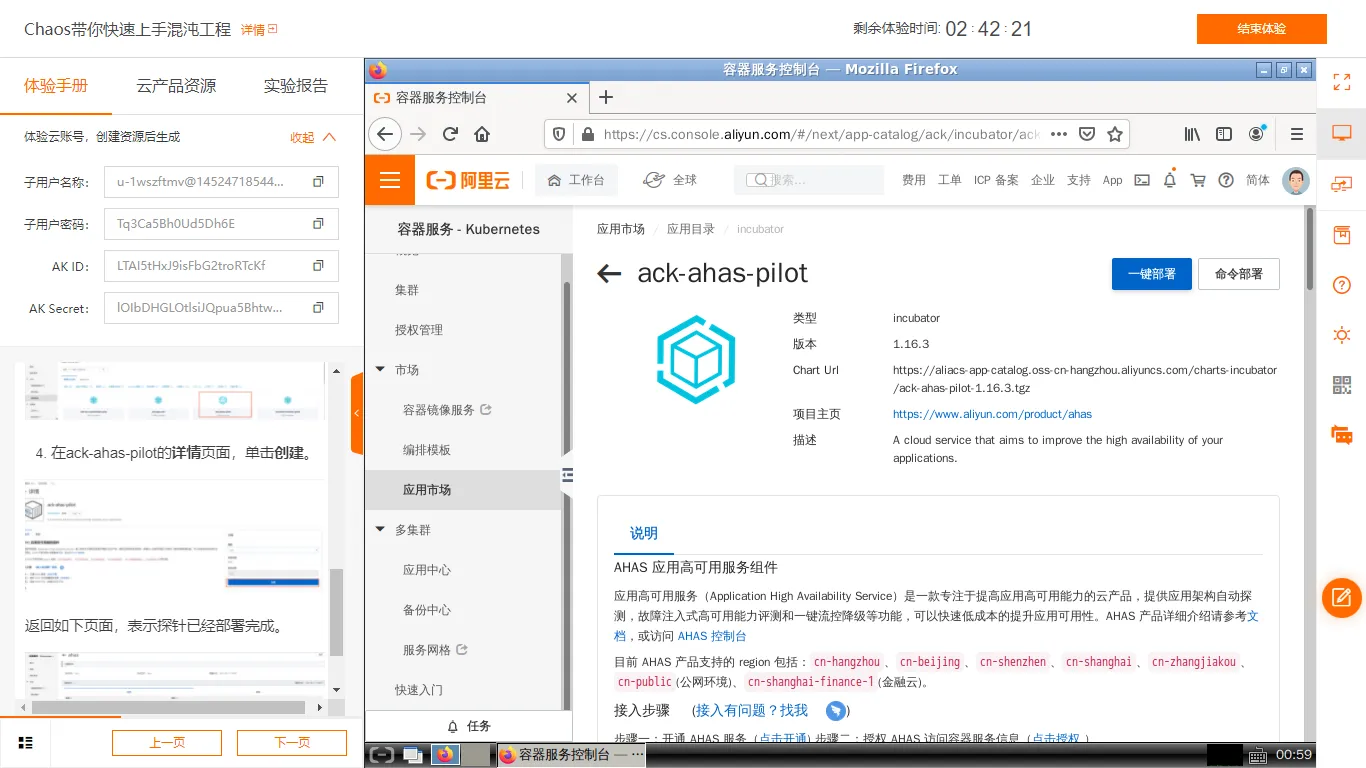Image resolution: width=1366 pixels, height=768 pixels.
Task: Click the Aliyun console search field
Action: 809,180
